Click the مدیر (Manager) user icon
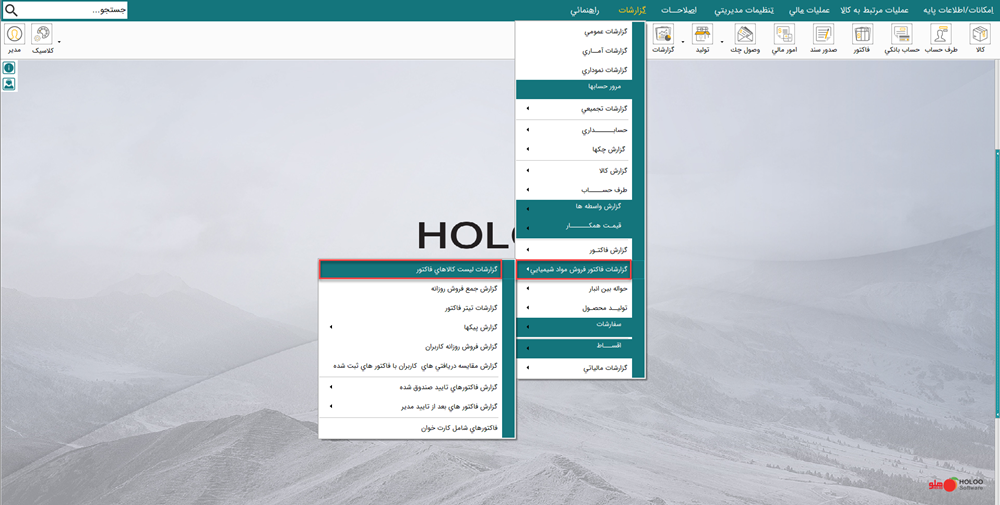The image size is (1000, 505). coord(15,38)
